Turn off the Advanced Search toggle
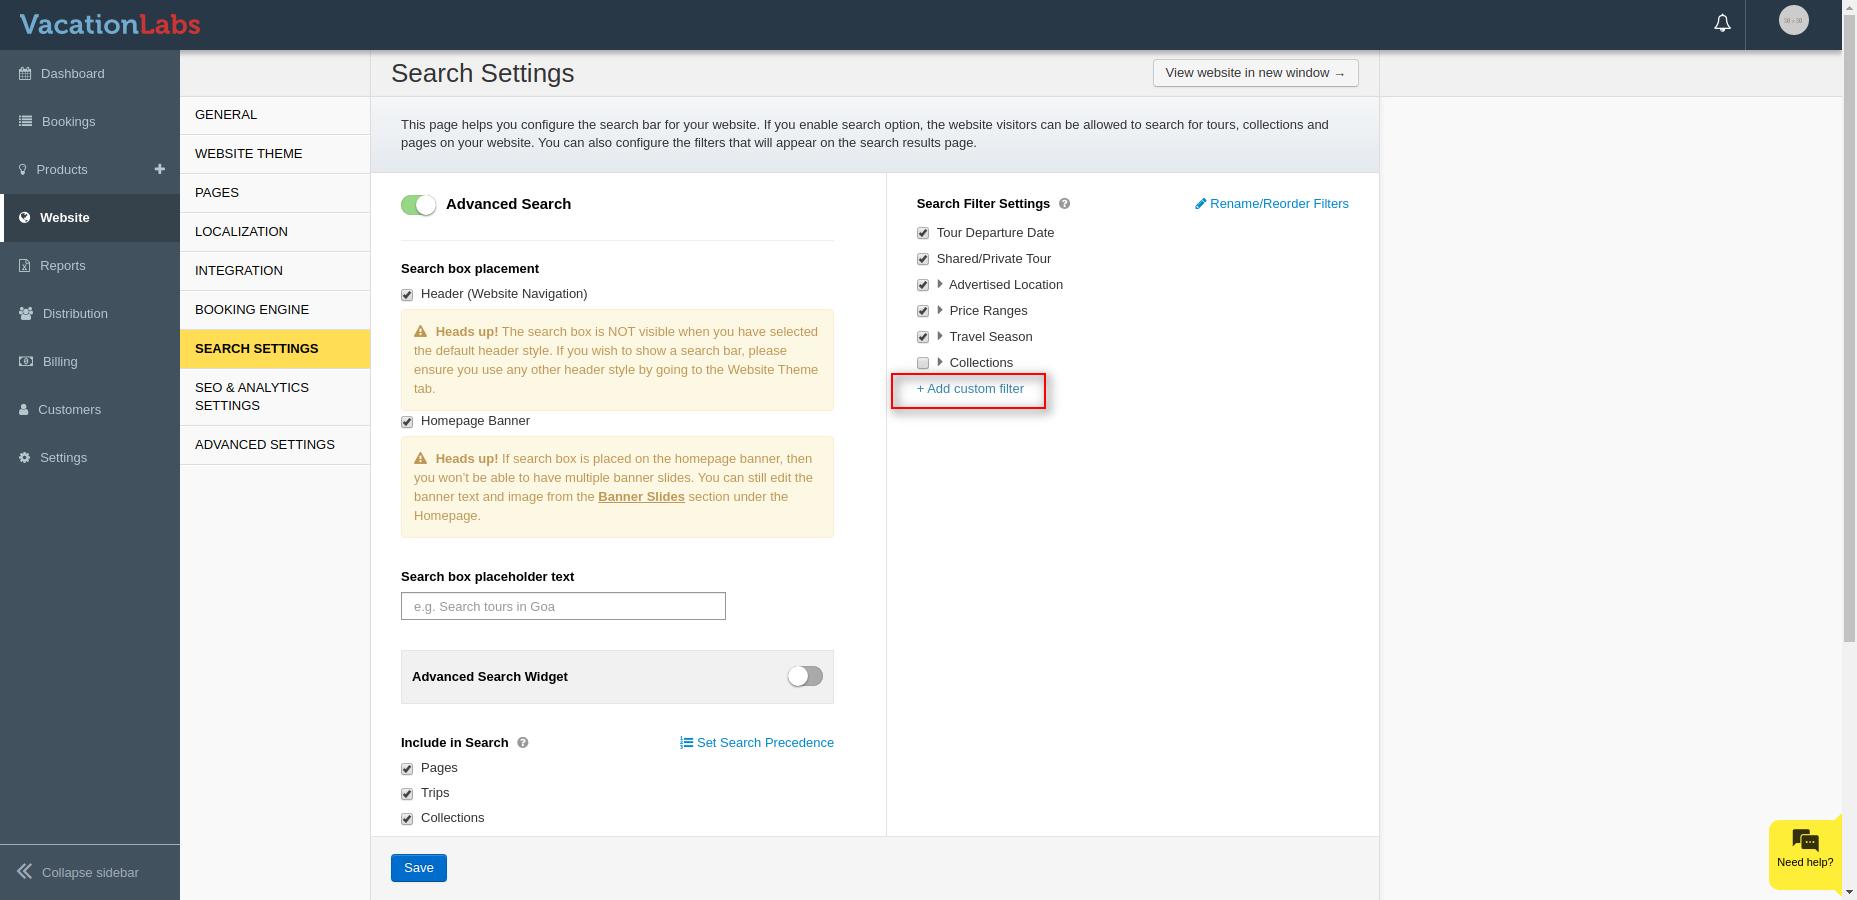 [x=418, y=205]
